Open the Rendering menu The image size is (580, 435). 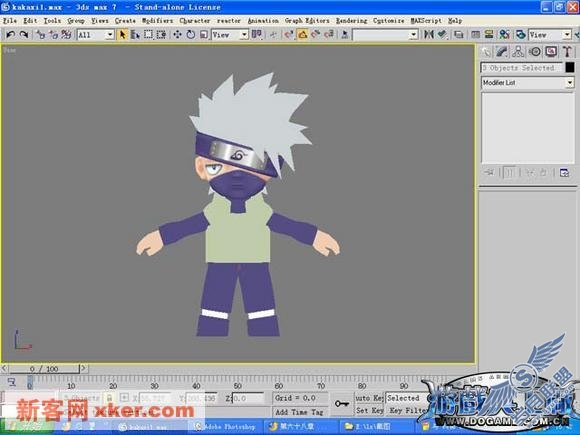(351, 21)
